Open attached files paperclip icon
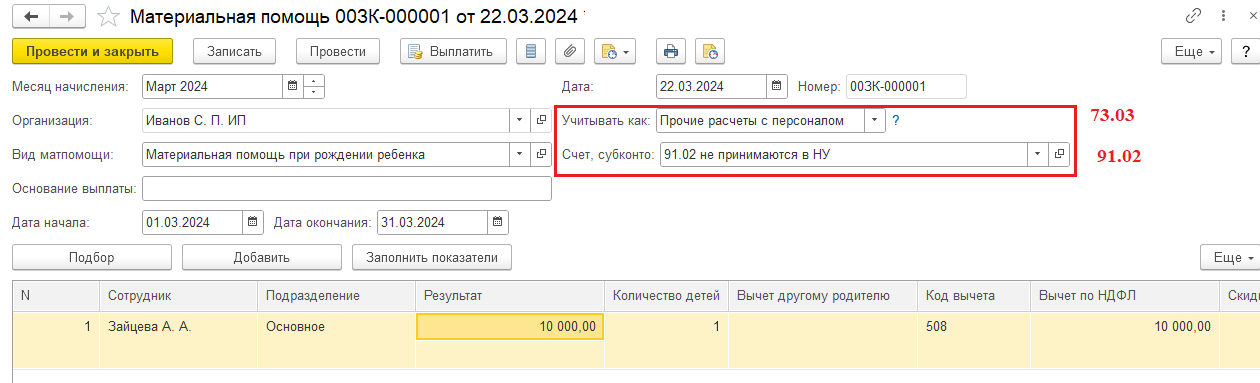This screenshot has height=383, width=1260. click(x=569, y=51)
